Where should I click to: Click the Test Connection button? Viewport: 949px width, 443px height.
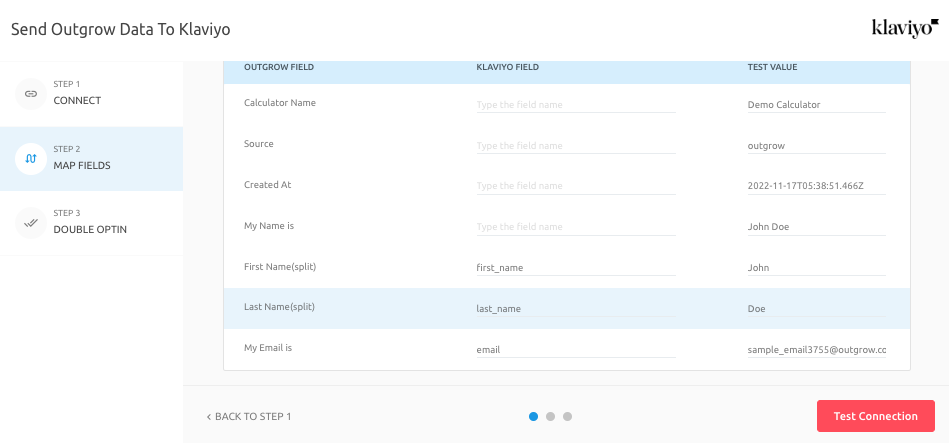click(876, 416)
